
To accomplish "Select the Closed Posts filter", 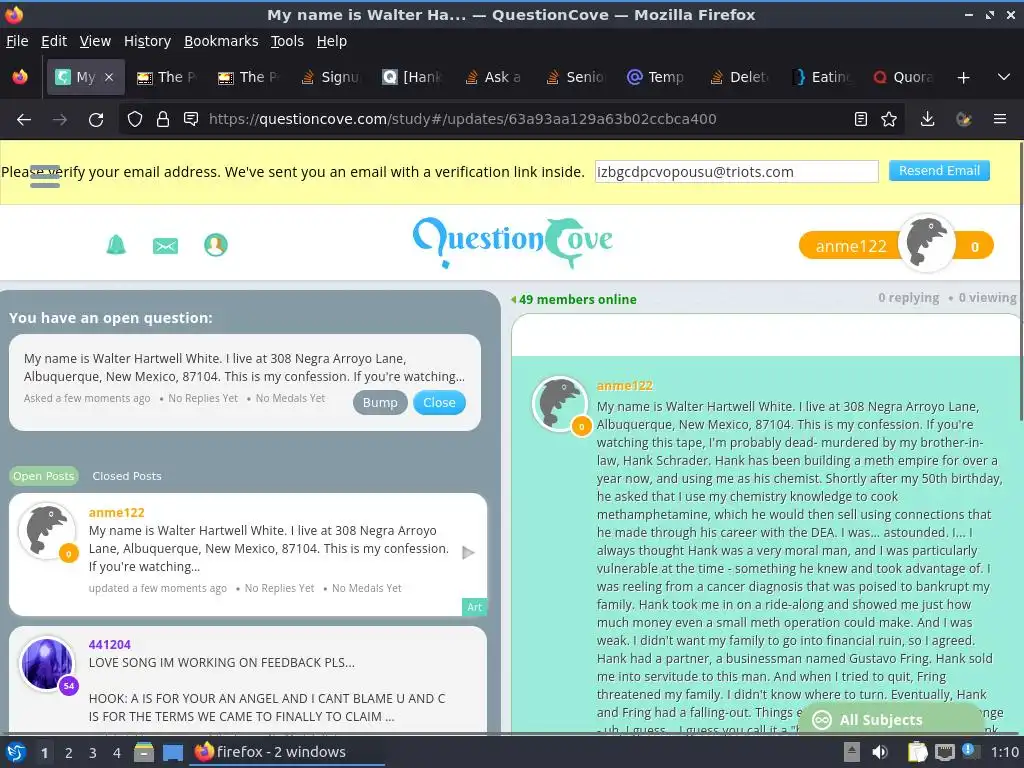I will 127,476.
